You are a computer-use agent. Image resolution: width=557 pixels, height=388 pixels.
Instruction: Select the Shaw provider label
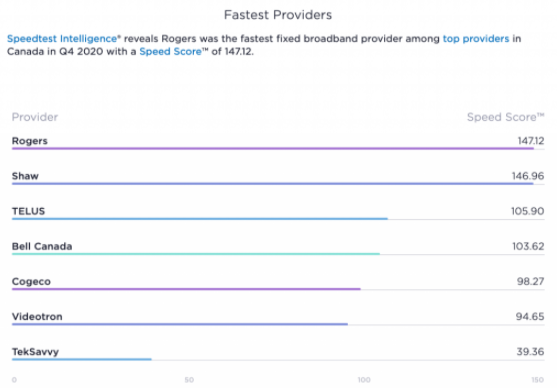click(x=25, y=176)
